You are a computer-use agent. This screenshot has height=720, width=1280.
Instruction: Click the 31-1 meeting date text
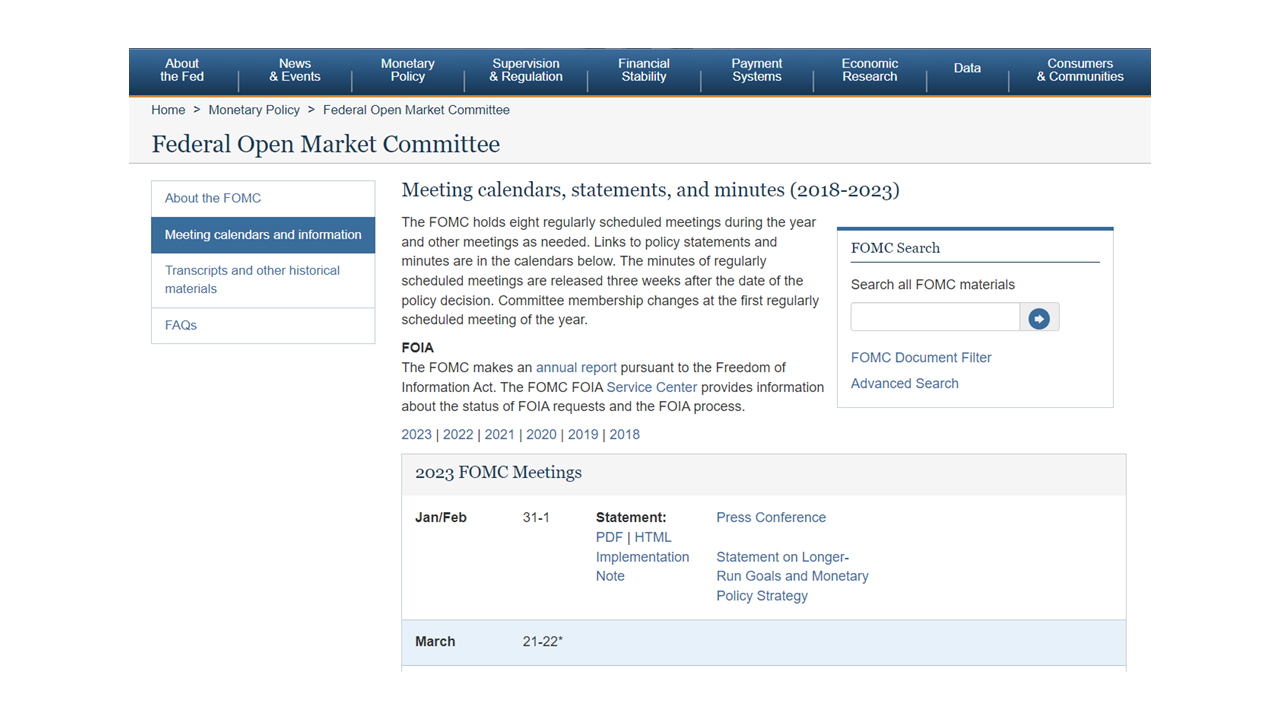[x=536, y=518]
